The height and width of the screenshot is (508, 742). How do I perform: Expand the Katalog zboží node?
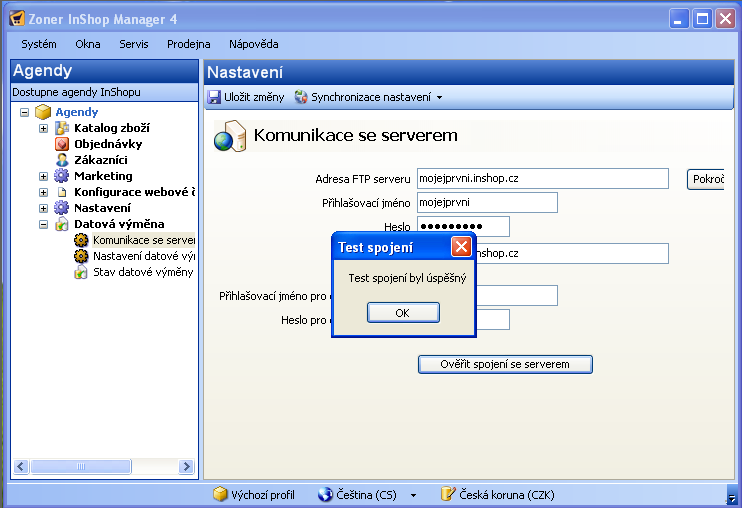[44, 128]
